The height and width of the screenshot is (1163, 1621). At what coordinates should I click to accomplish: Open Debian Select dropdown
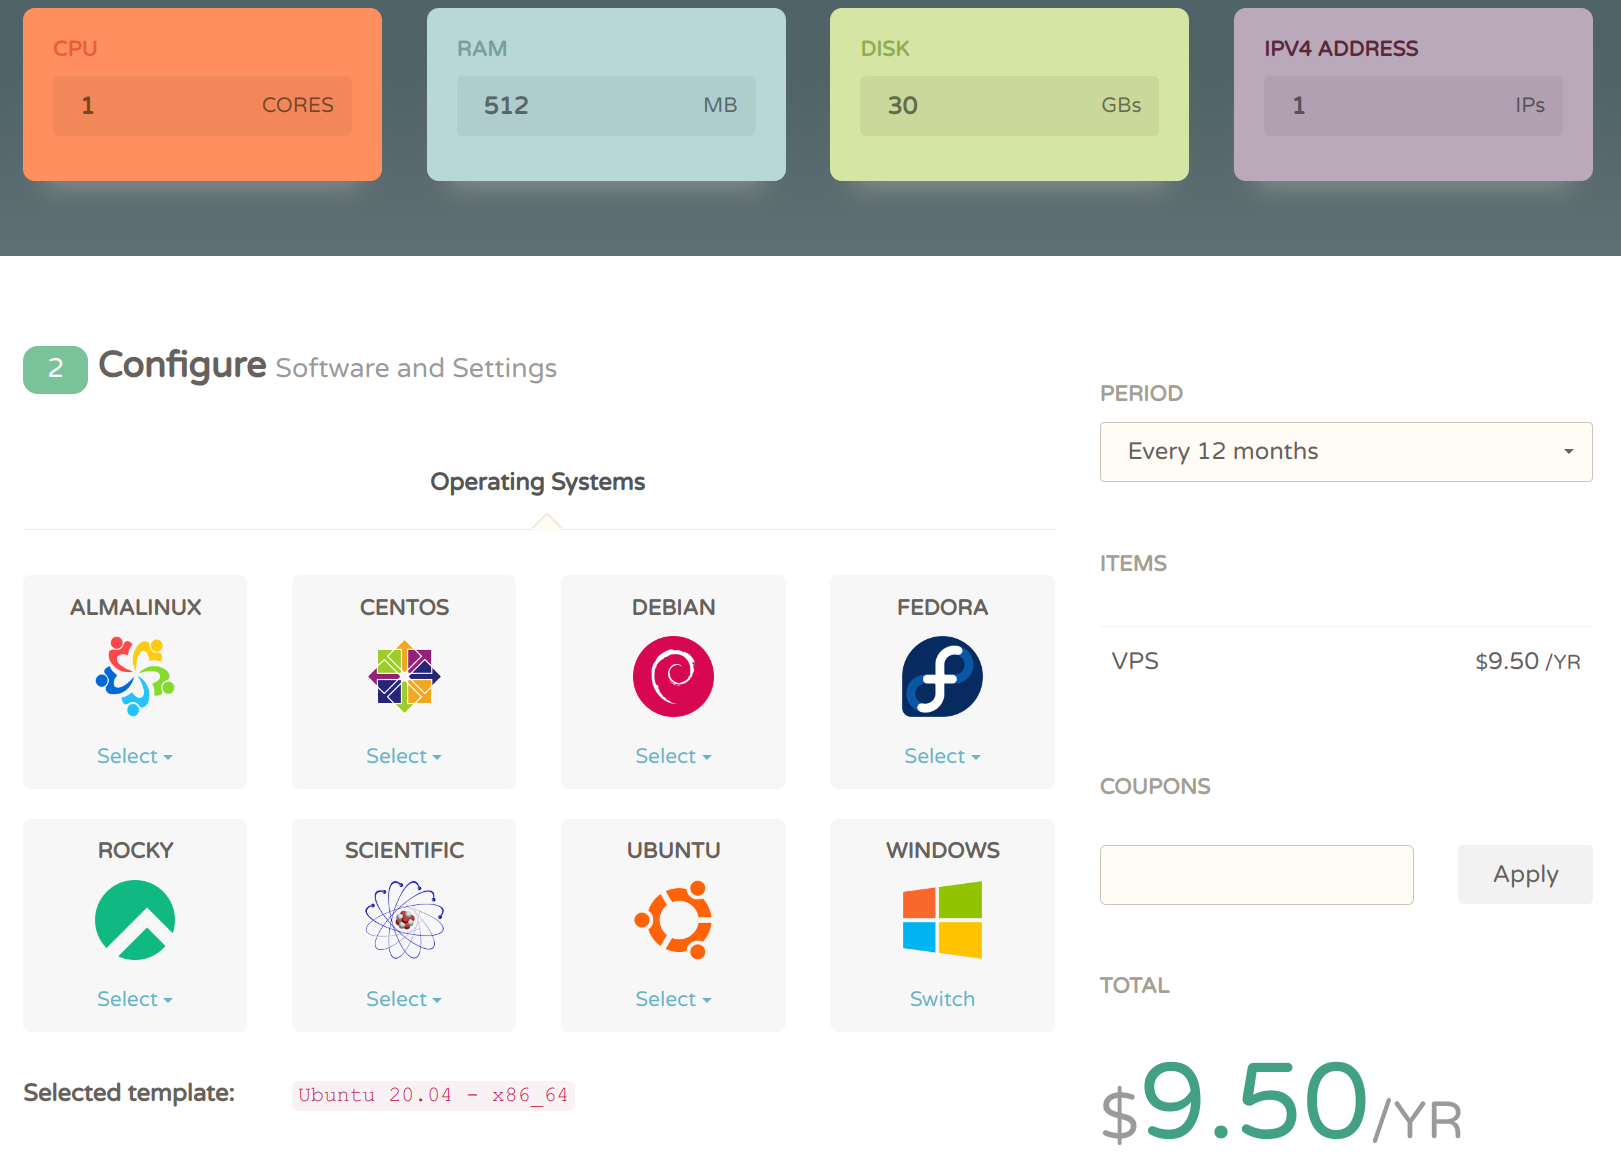673,756
